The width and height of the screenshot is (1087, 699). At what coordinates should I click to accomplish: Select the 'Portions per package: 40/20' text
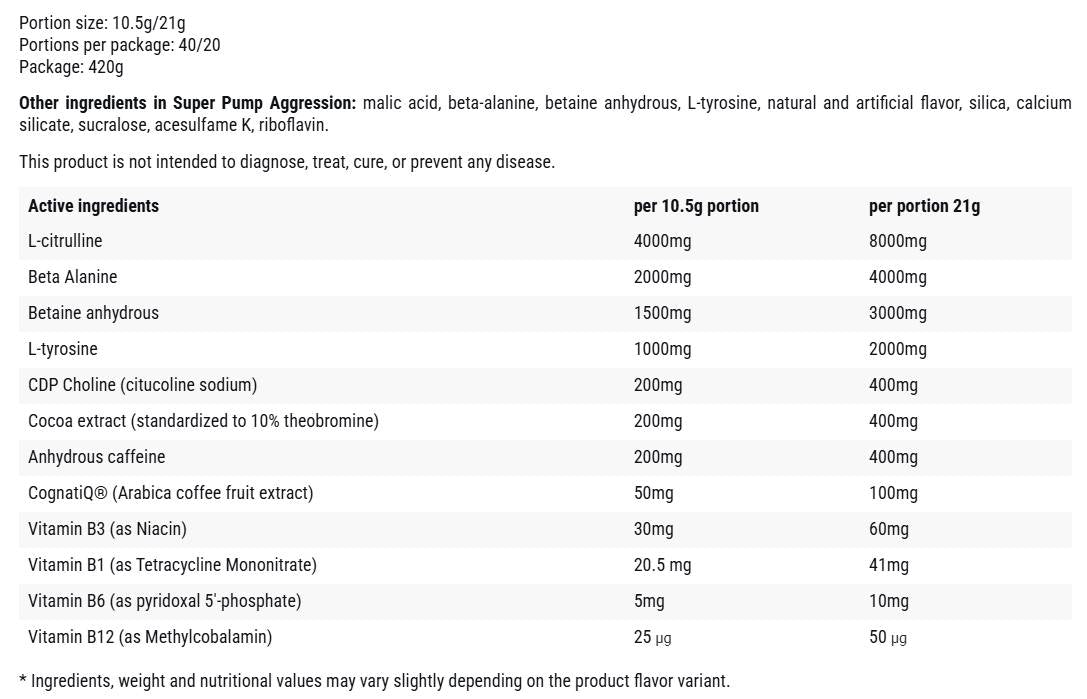[x=120, y=45]
